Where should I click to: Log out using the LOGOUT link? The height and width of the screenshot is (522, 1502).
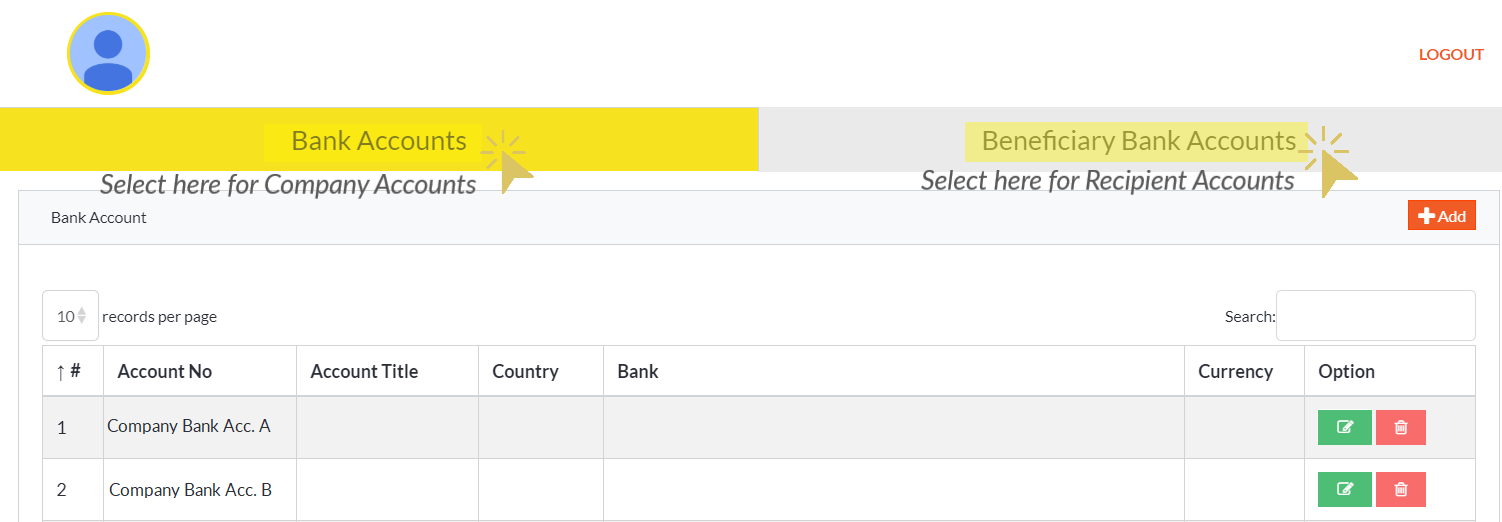(x=1450, y=55)
